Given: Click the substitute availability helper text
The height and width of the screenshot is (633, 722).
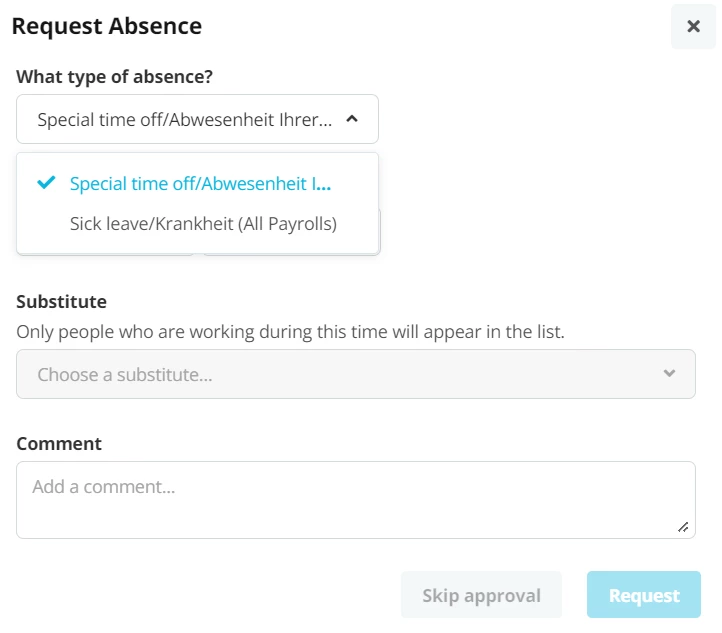Looking at the screenshot, I should coord(291,331).
